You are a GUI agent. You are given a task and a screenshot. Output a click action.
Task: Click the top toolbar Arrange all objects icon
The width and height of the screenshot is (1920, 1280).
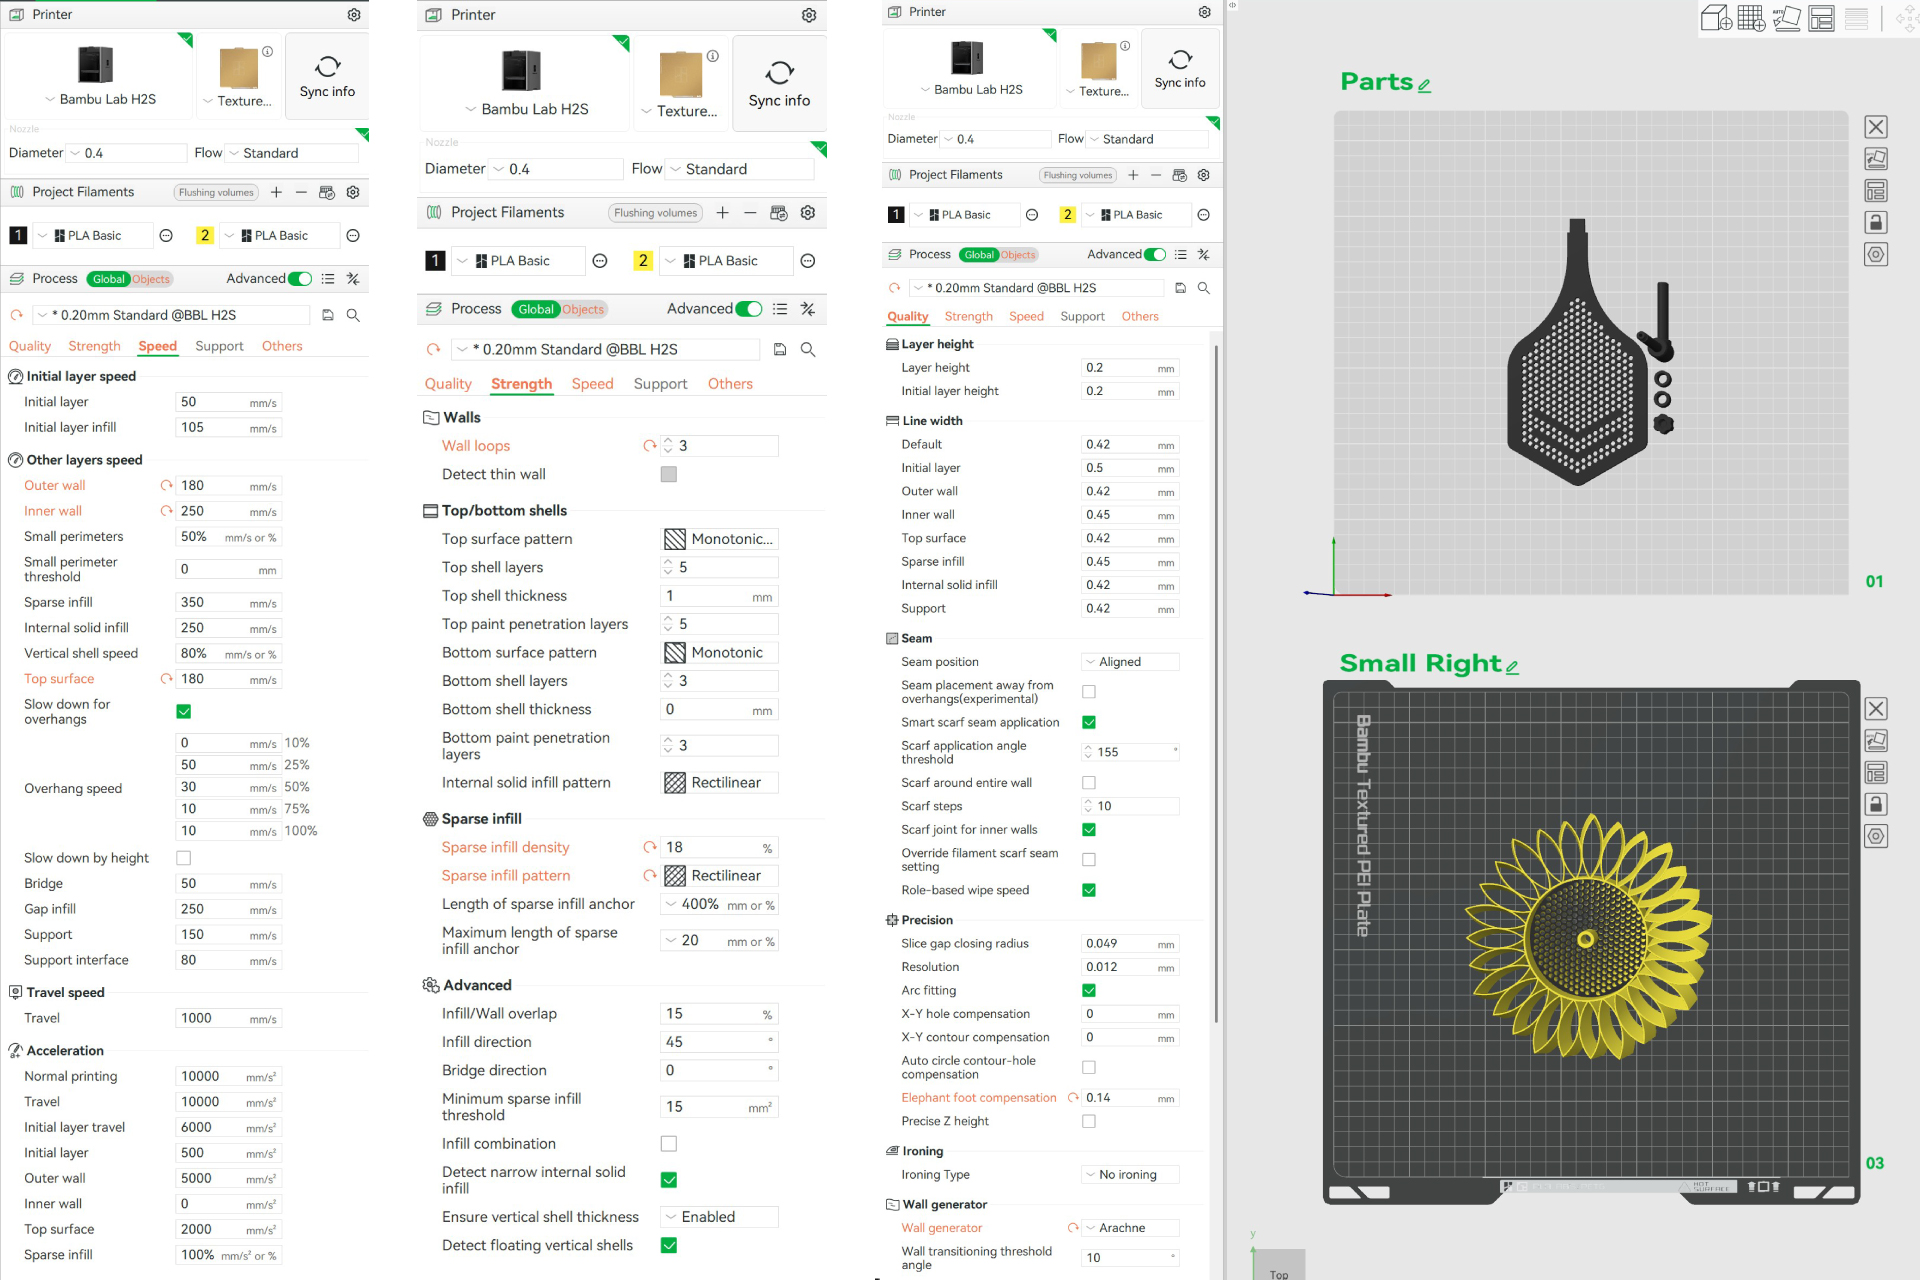(1821, 18)
